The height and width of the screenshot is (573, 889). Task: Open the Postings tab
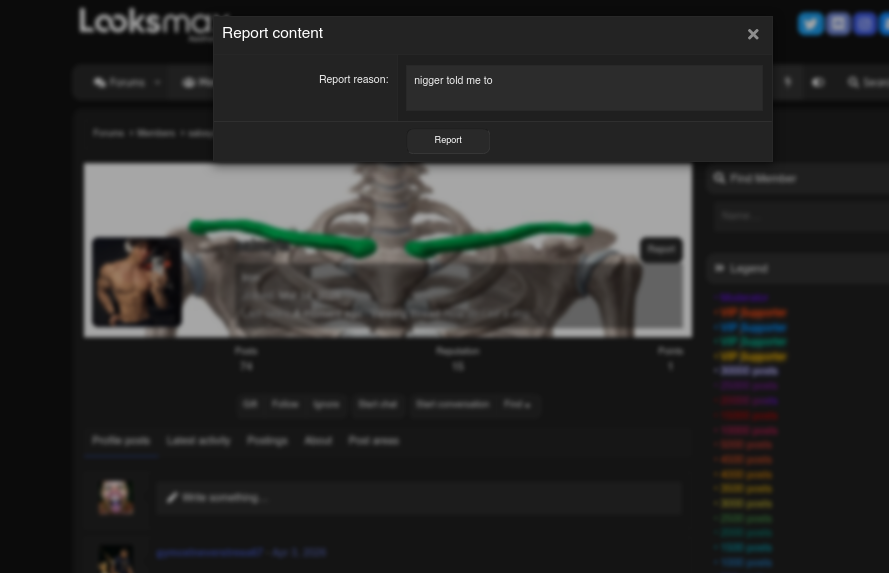click(267, 441)
